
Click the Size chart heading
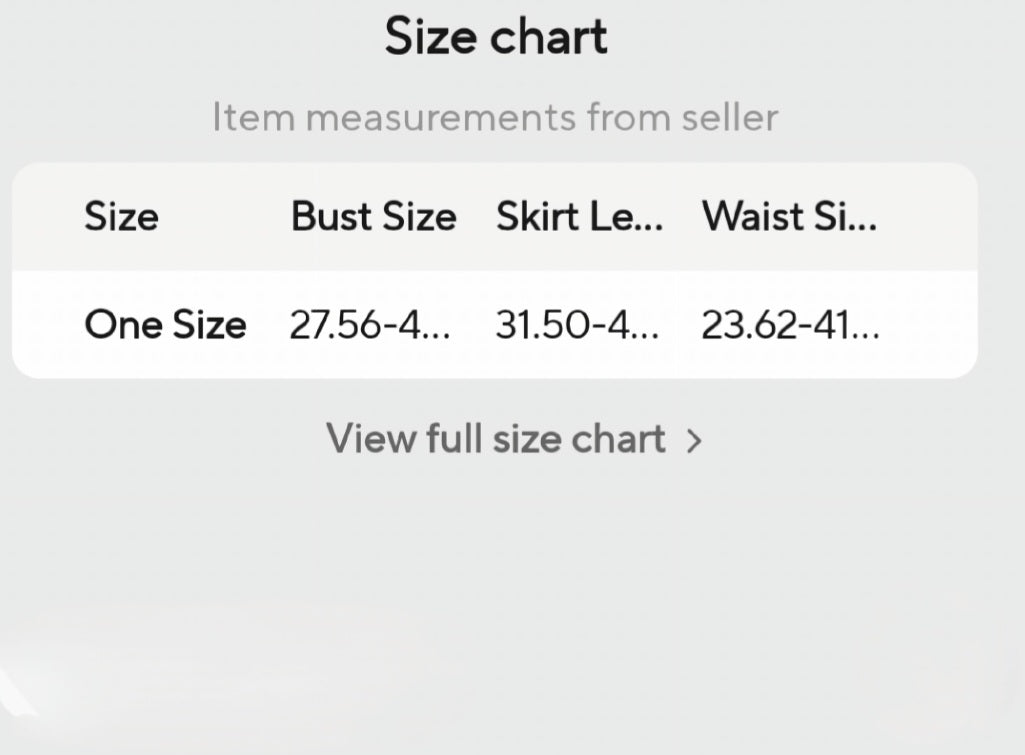496,38
